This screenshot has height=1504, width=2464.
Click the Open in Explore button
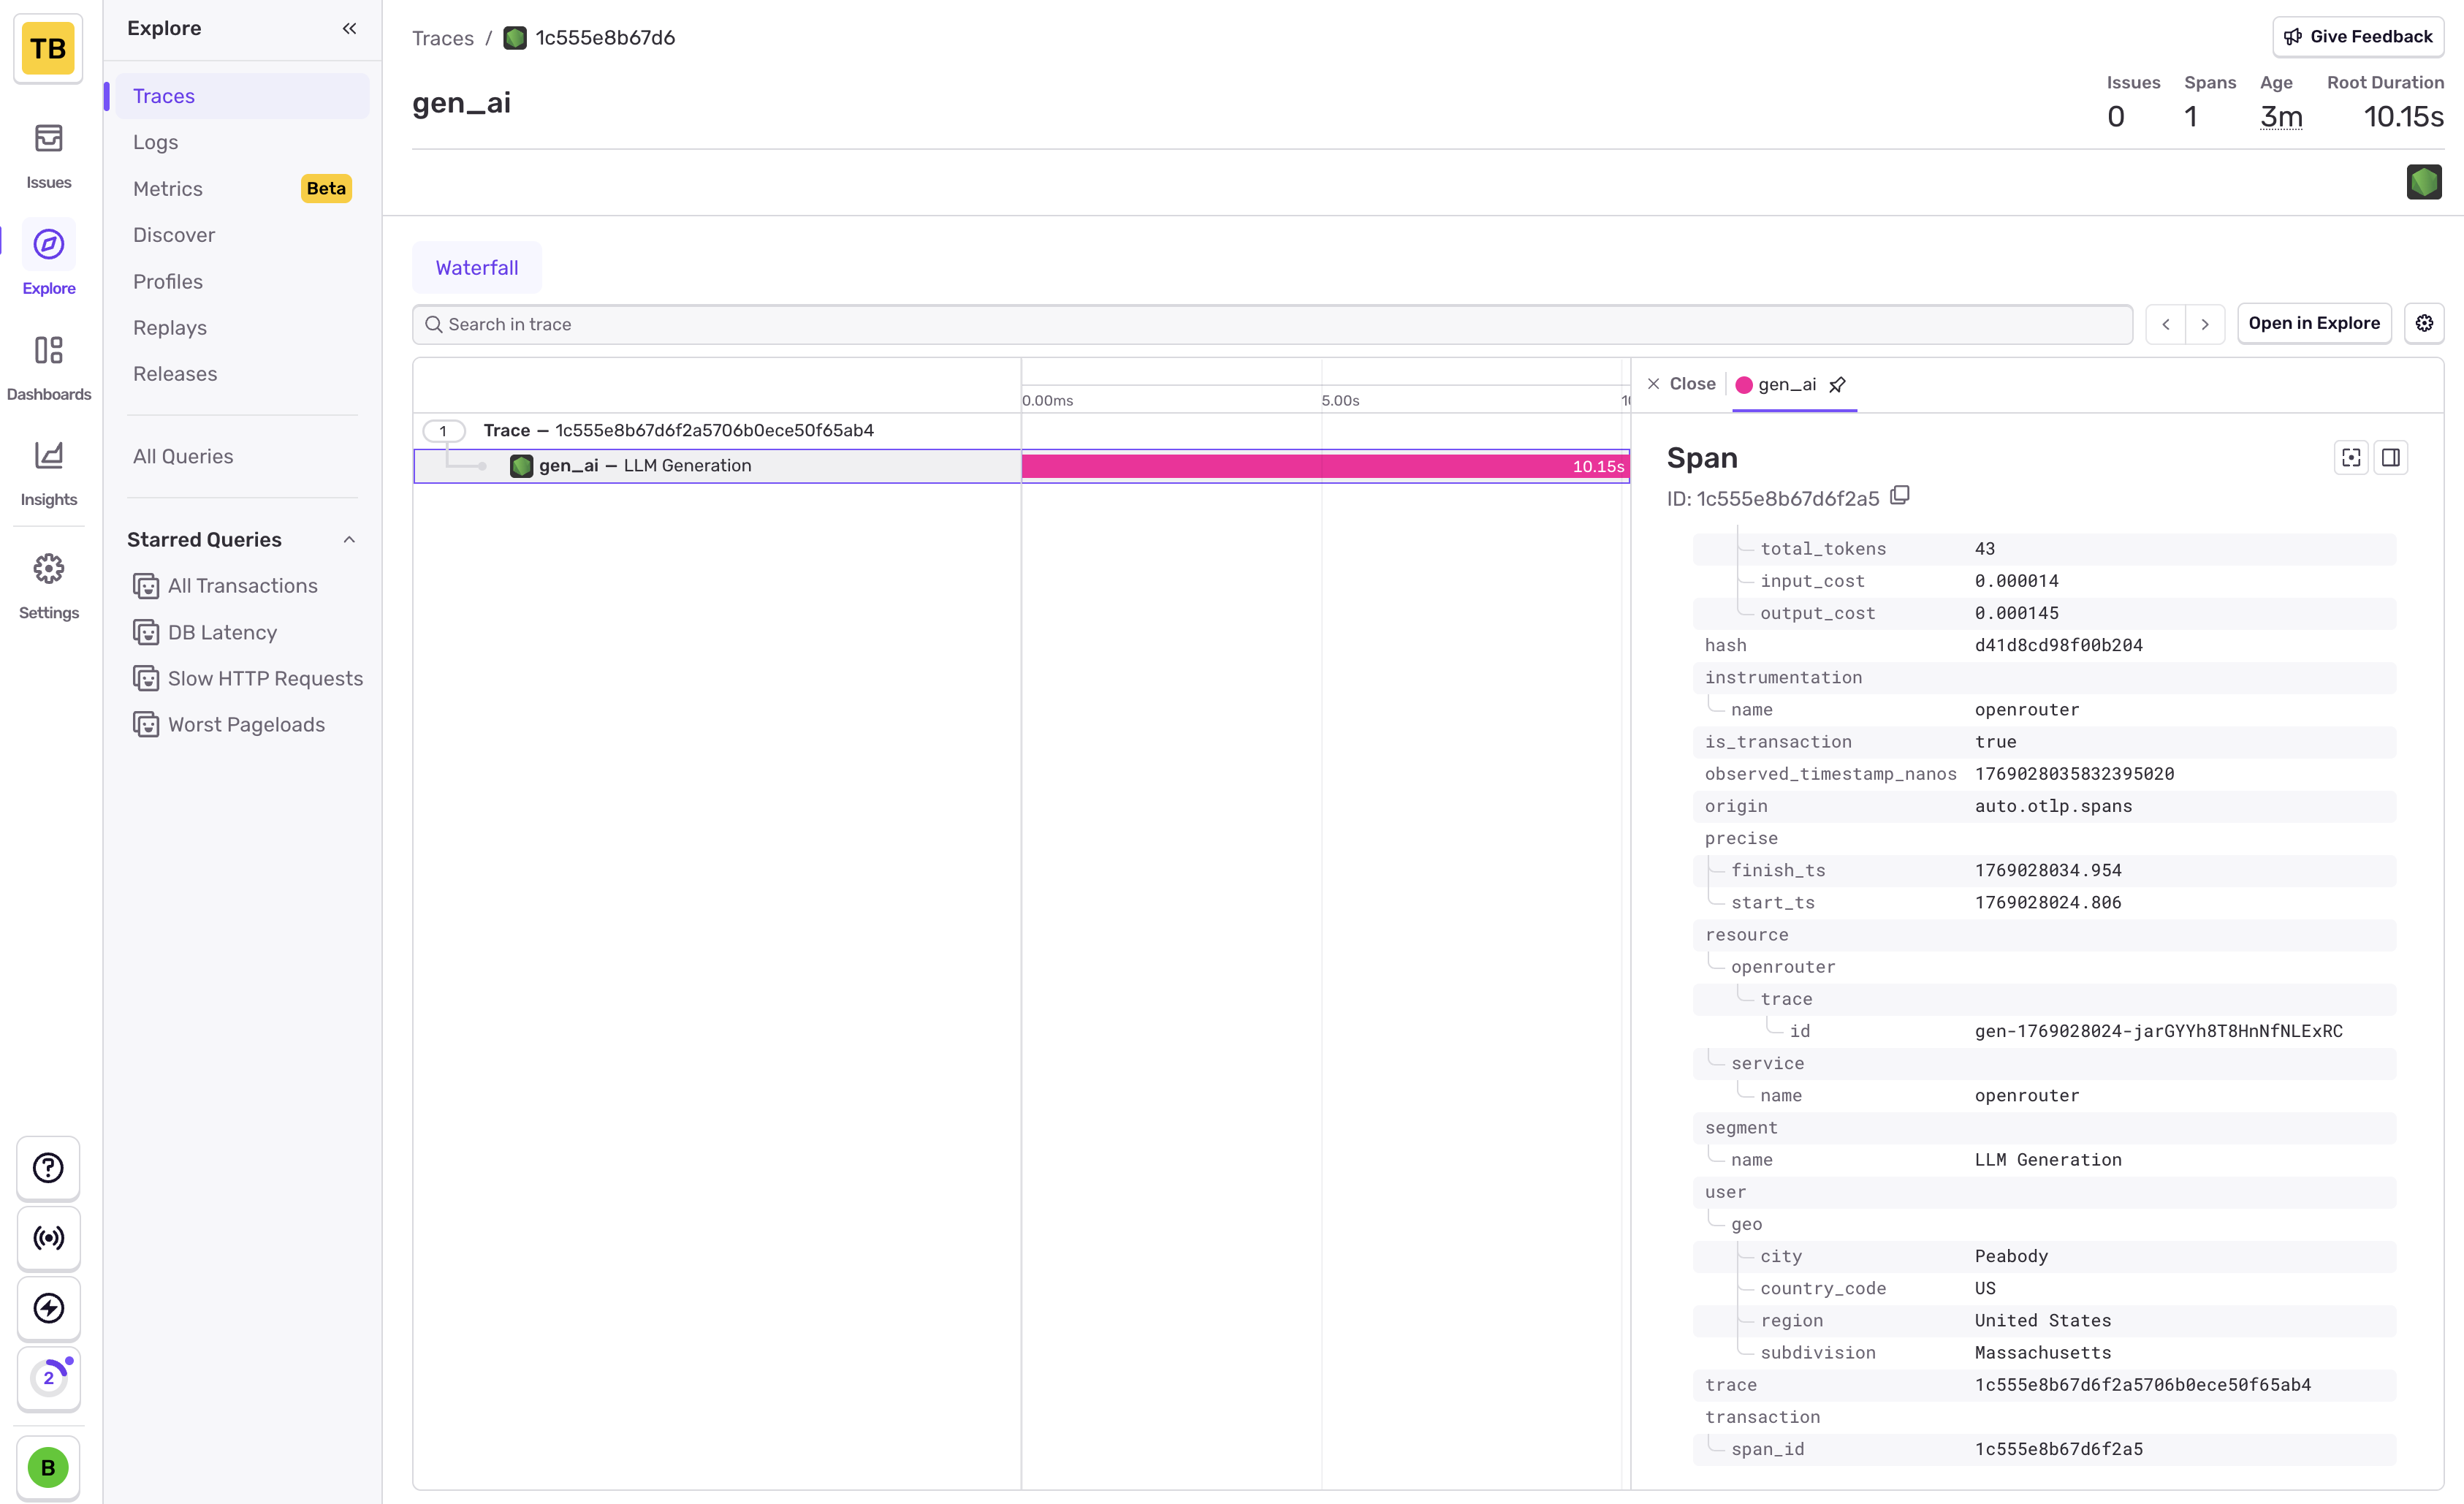[2313, 323]
